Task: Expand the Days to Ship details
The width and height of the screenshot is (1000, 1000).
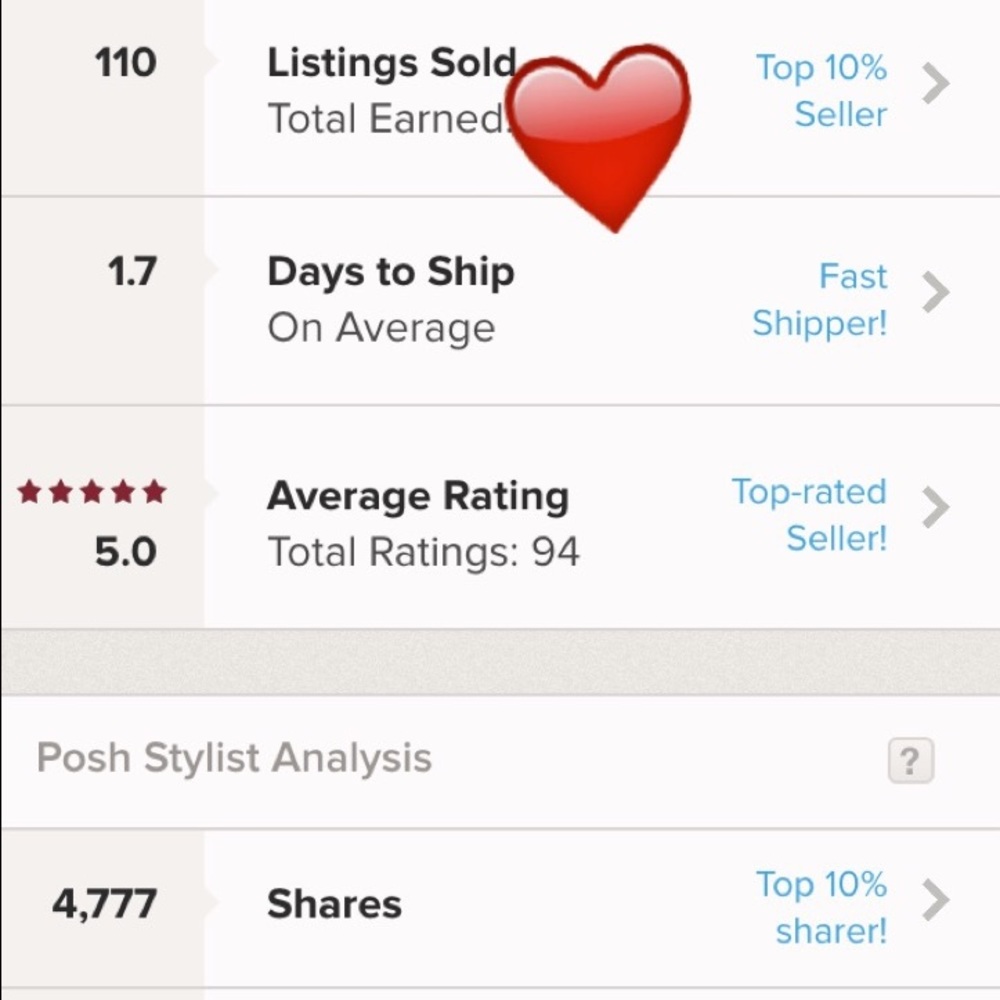Action: tap(936, 293)
